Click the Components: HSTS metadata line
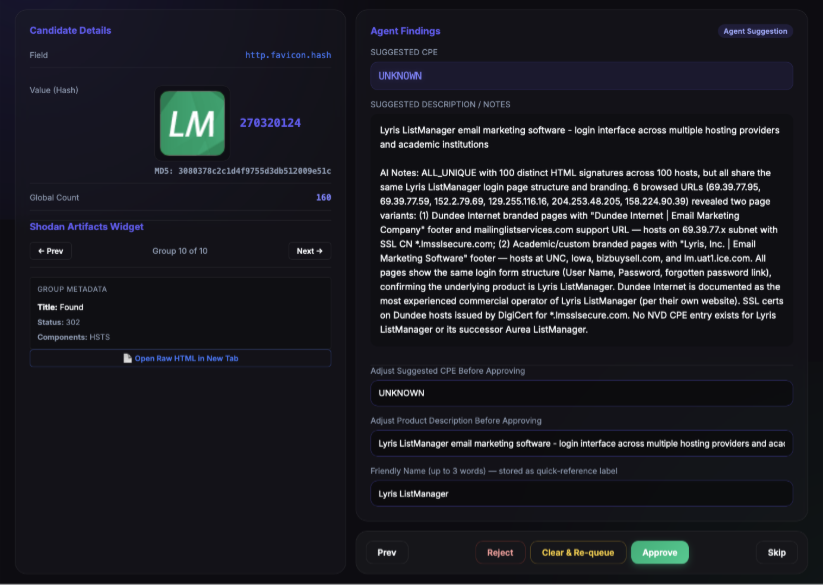The image size is (823, 585). tap(73, 337)
